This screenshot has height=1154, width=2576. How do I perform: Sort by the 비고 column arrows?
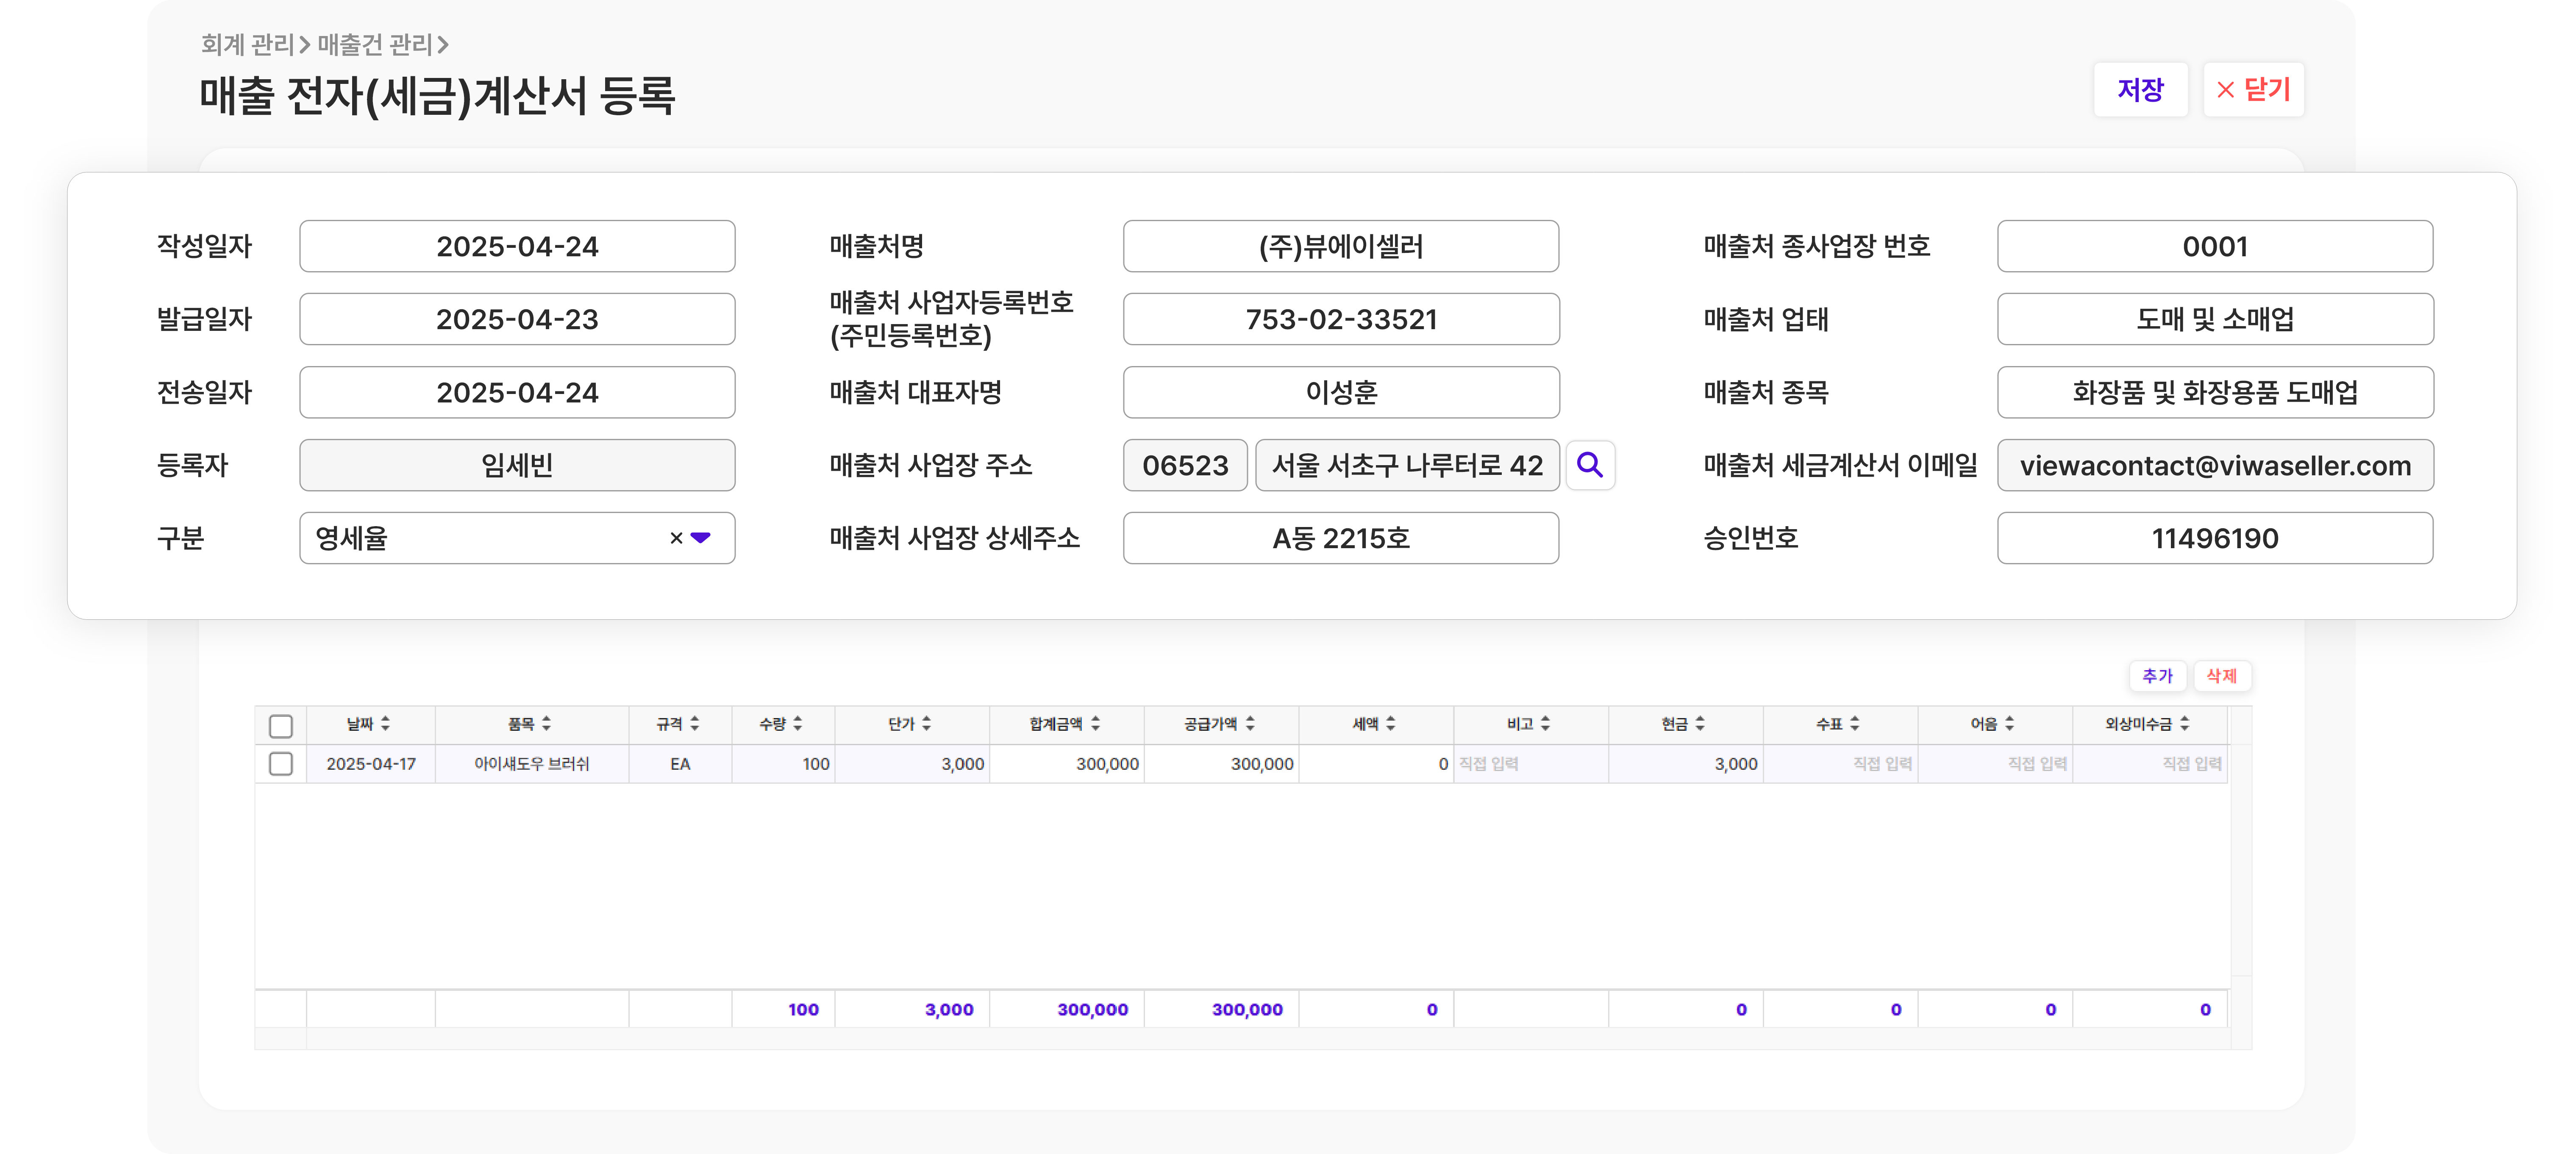pos(1546,724)
